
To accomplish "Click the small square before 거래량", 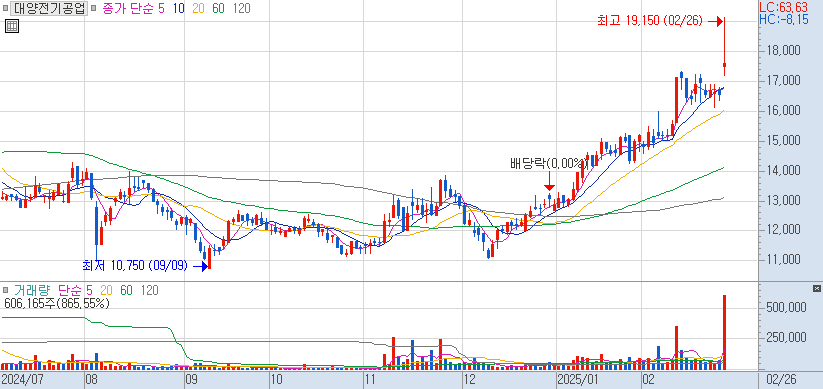I will [x=6, y=290].
